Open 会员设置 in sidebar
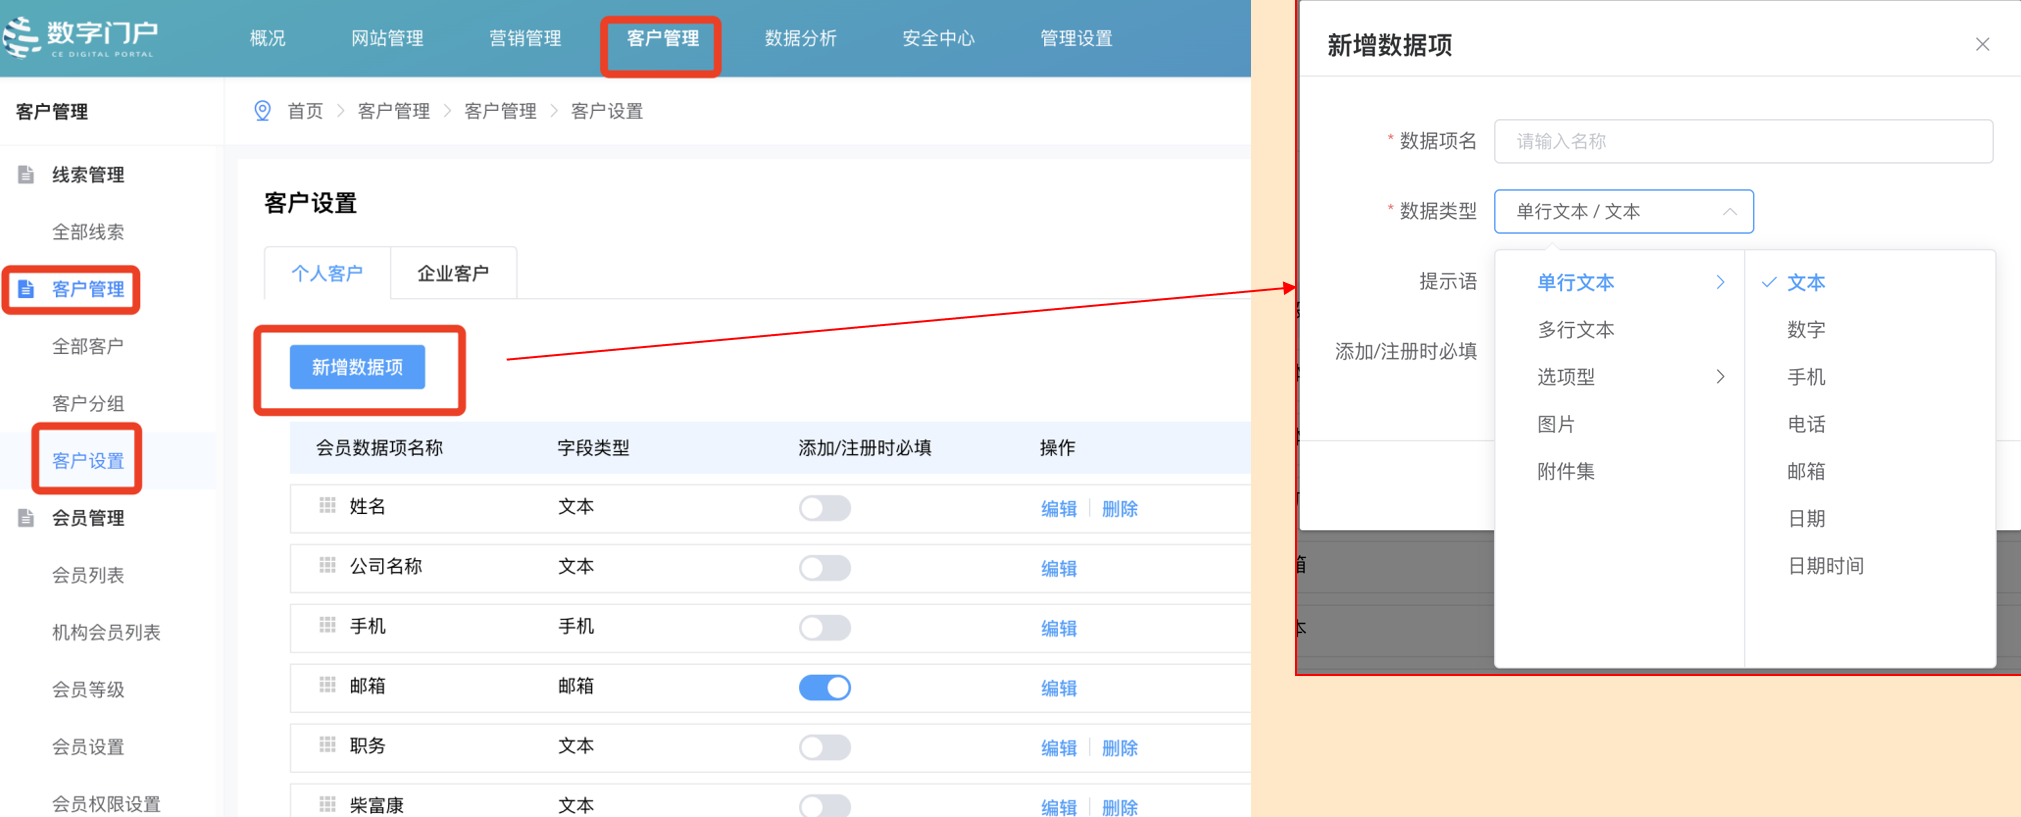 coord(88,747)
